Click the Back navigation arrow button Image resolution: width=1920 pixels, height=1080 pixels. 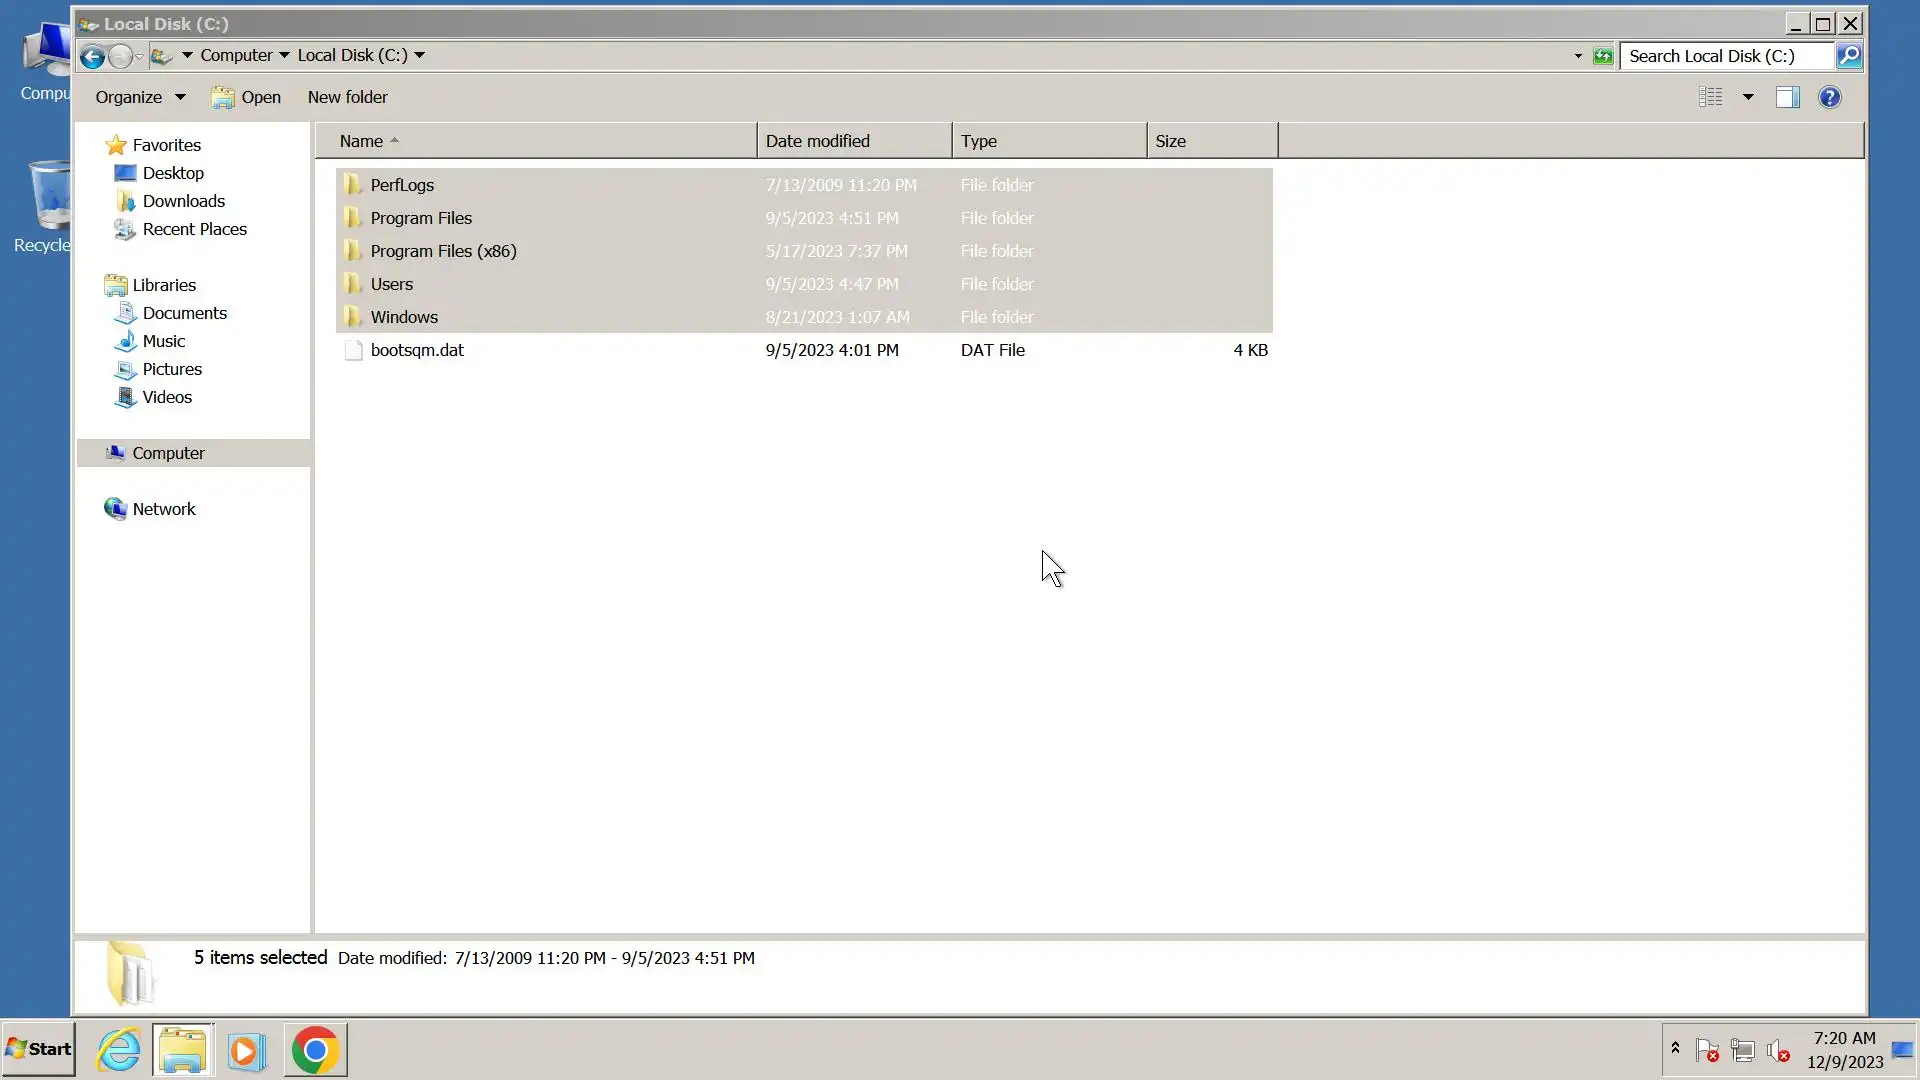[92, 56]
